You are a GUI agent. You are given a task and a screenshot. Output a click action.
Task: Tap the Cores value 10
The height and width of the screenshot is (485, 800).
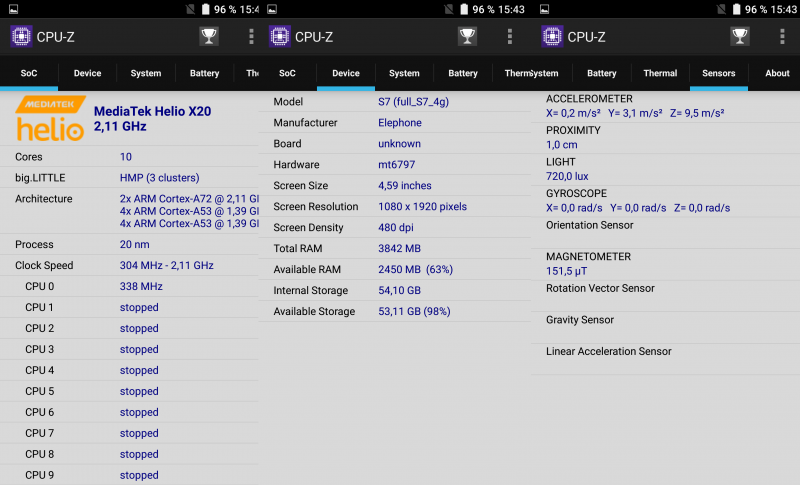pyautogui.click(x=126, y=157)
